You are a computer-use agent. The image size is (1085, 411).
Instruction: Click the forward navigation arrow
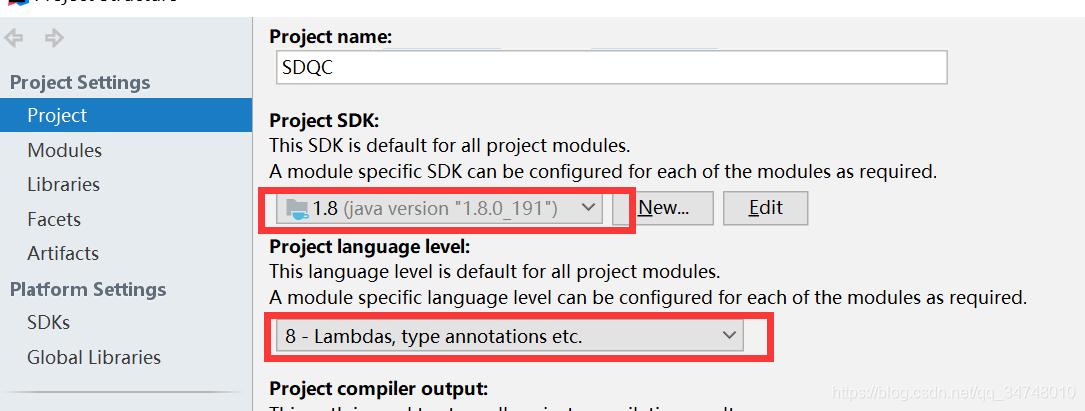54,39
